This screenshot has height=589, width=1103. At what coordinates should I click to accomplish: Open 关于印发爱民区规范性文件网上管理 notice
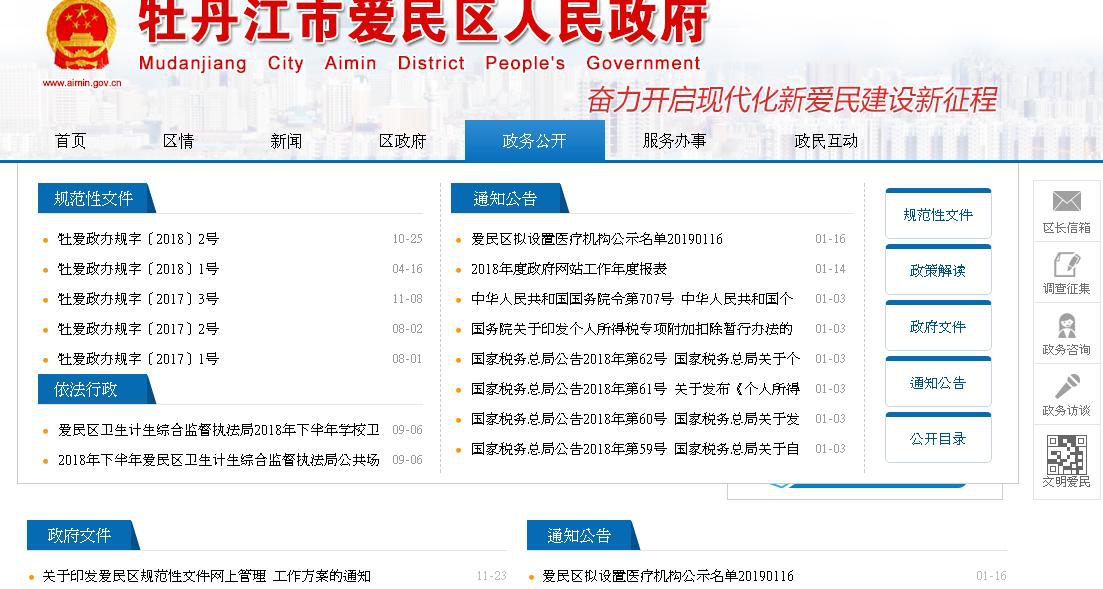tap(206, 576)
